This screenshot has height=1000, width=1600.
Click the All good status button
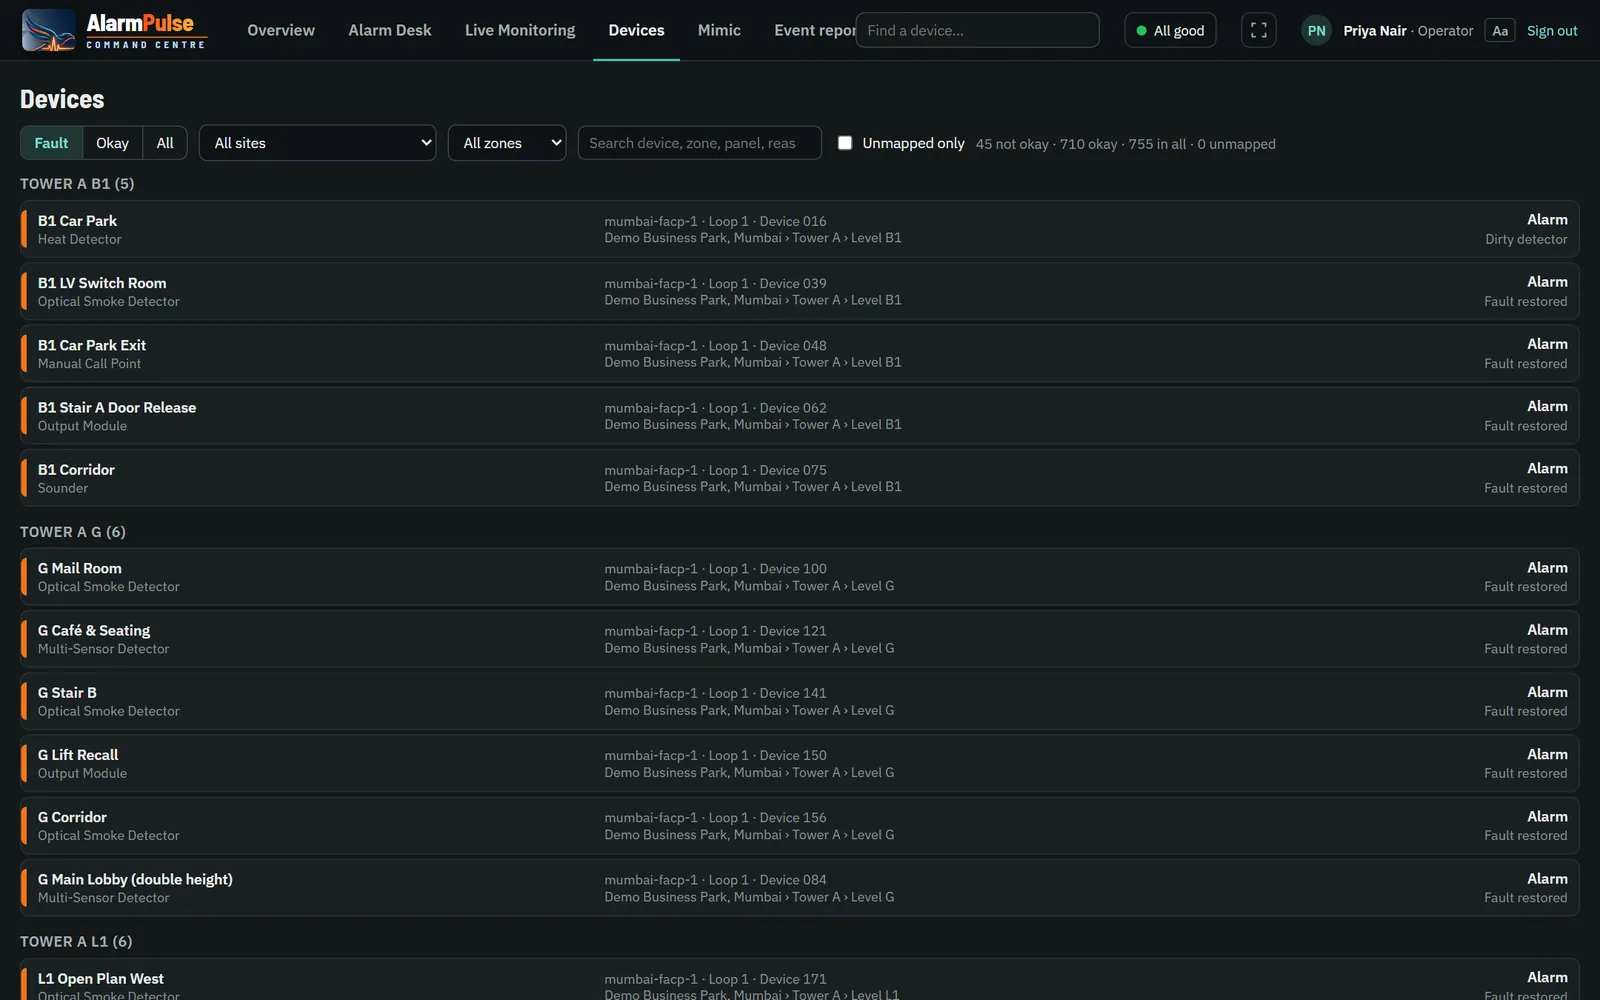click(x=1170, y=30)
